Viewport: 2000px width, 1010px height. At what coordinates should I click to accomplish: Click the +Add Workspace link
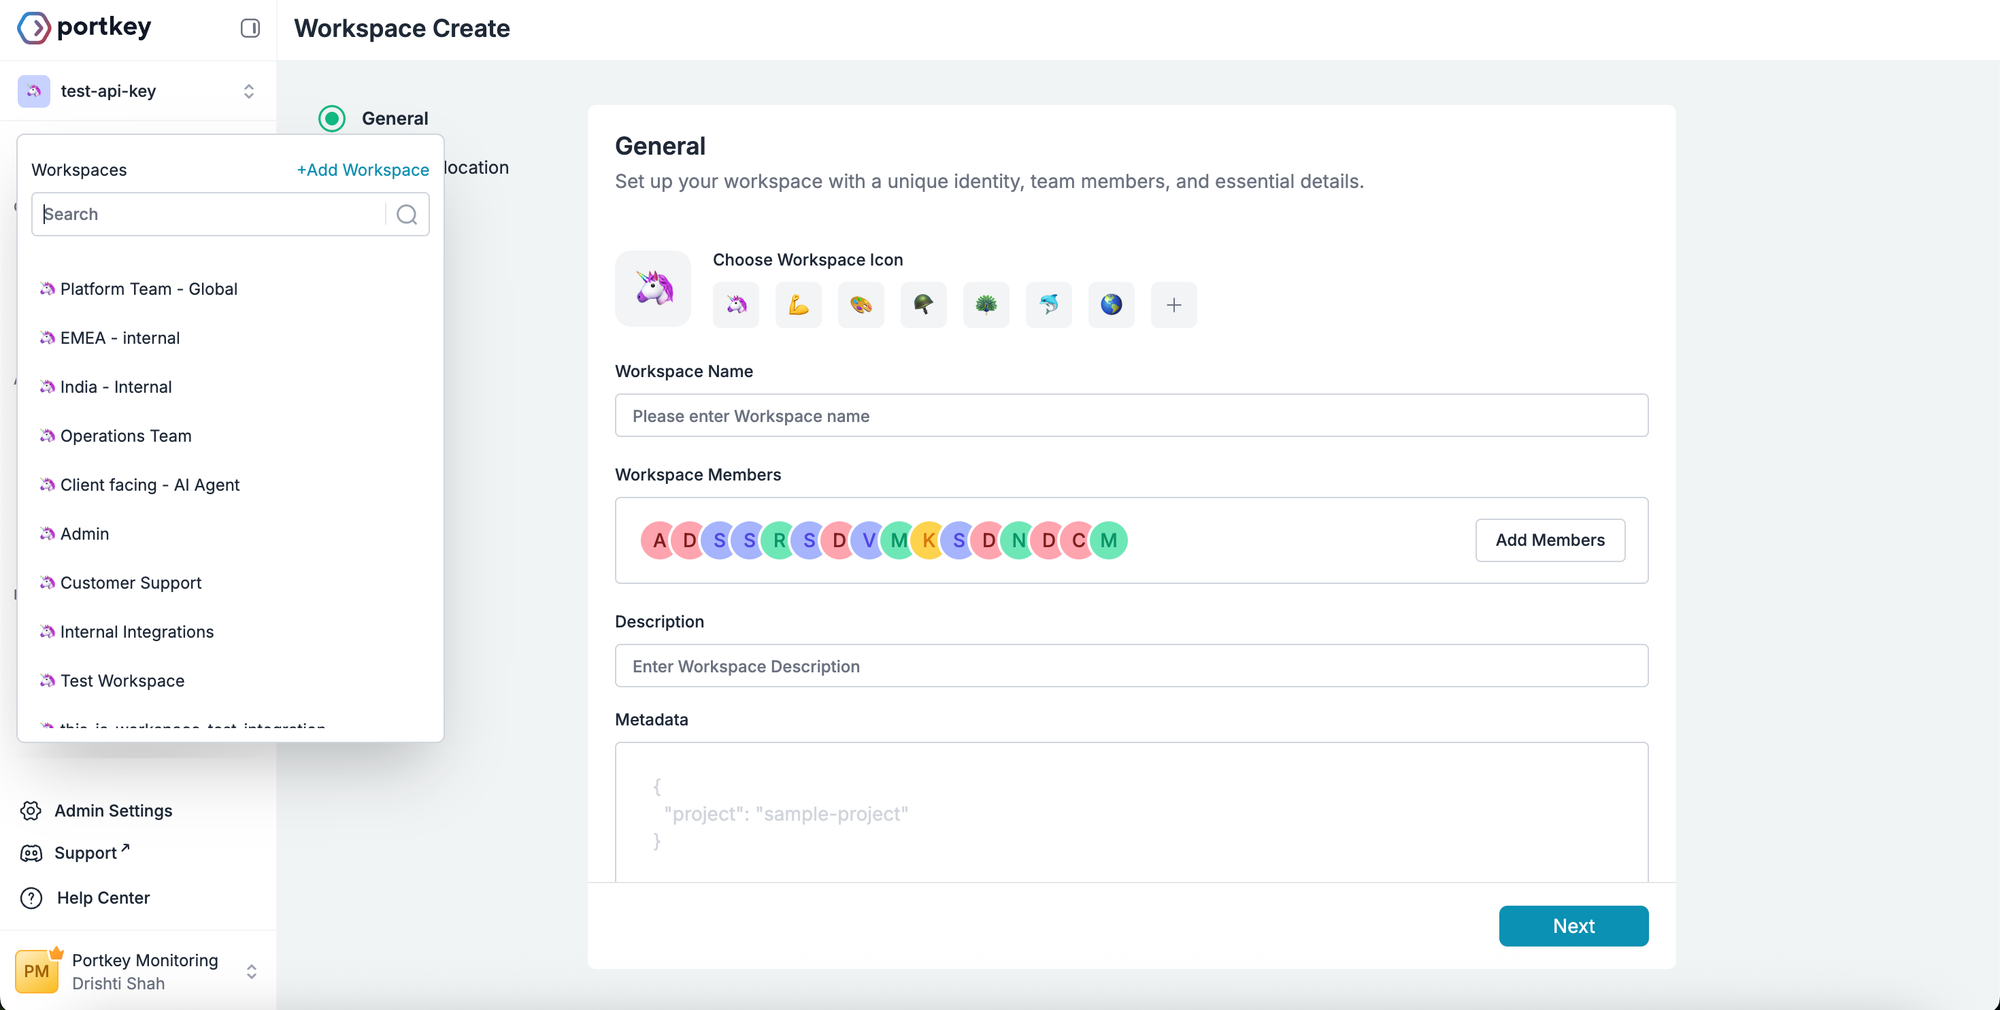tap(363, 170)
